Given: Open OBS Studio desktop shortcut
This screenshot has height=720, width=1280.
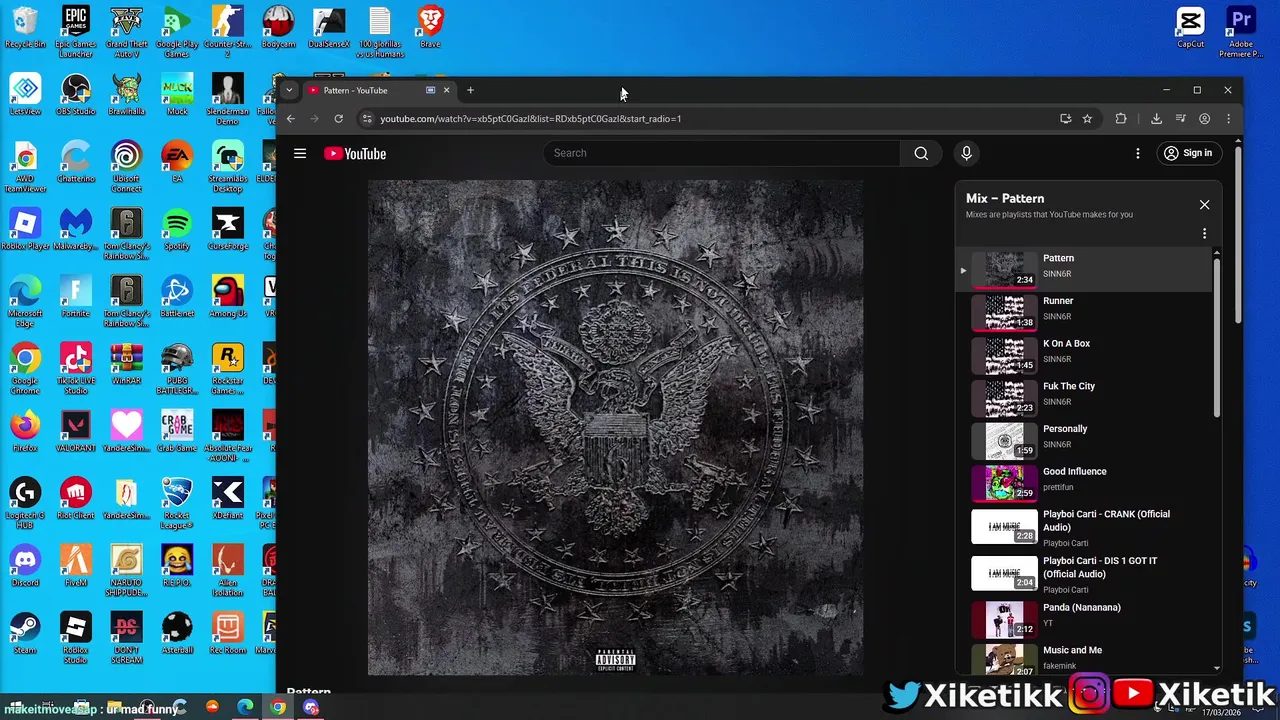Looking at the screenshot, I should tap(76, 95).
